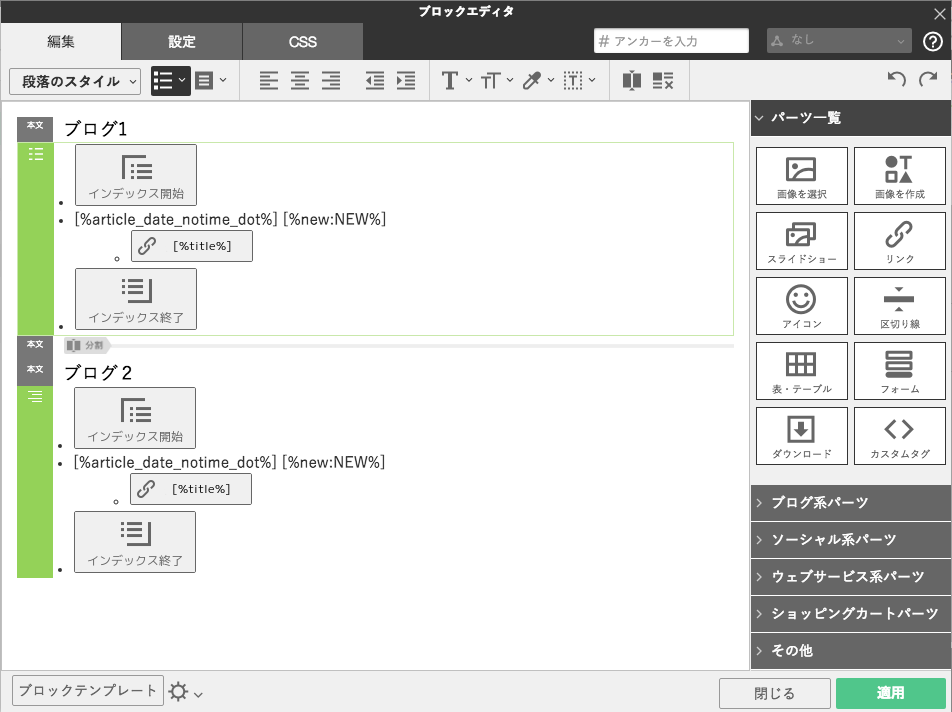This screenshot has width=952, height=712.
Task: Expand the ブログ系パーツ section
Action: coord(851,503)
